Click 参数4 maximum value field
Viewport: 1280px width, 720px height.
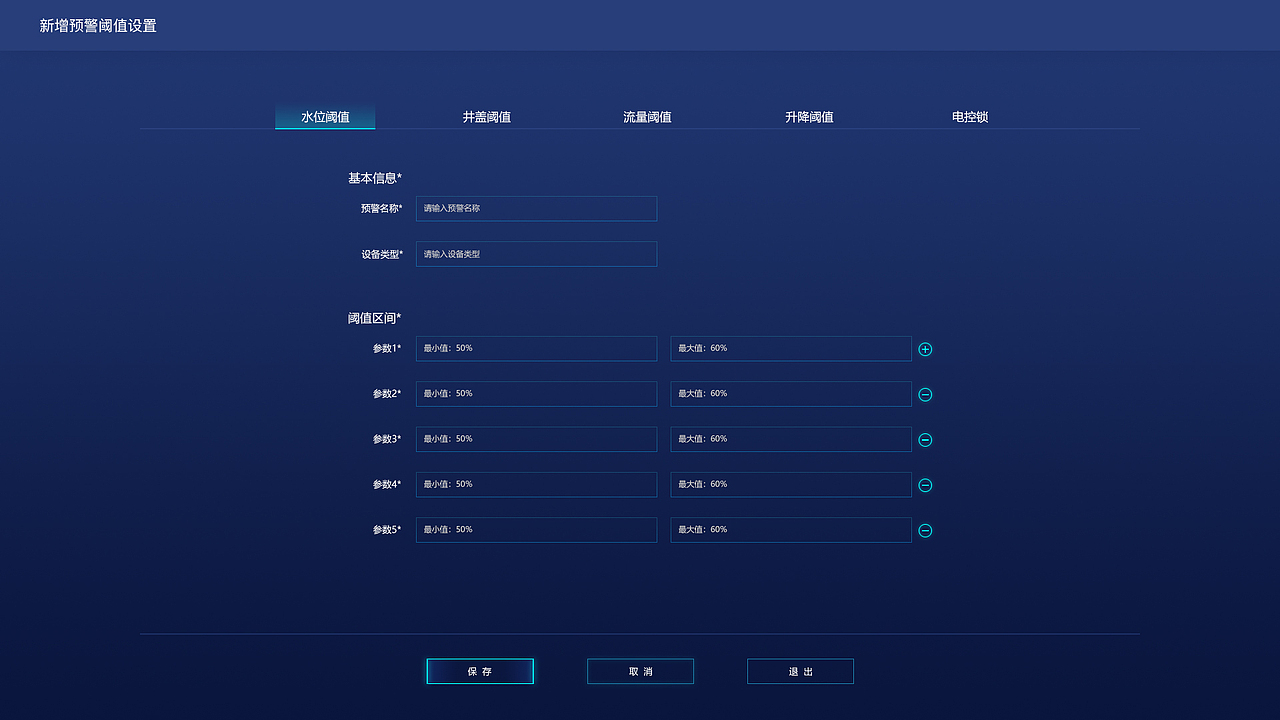[x=791, y=484]
